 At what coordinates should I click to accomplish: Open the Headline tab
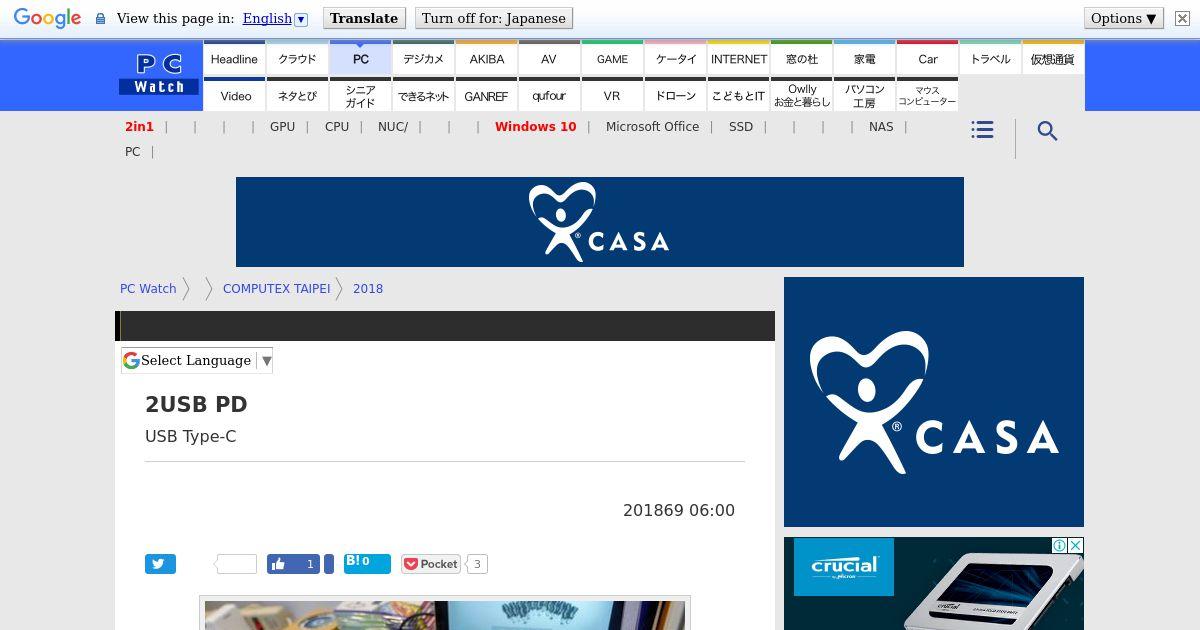[234, 59]
